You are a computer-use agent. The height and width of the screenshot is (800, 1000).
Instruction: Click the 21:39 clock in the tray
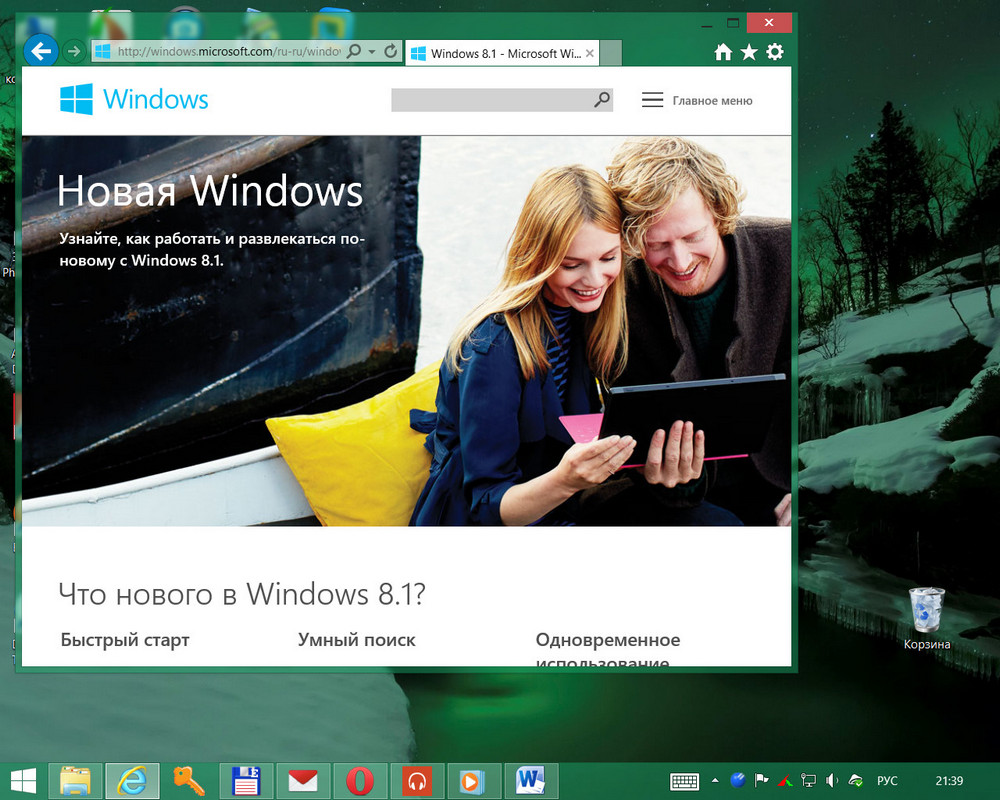949,781
